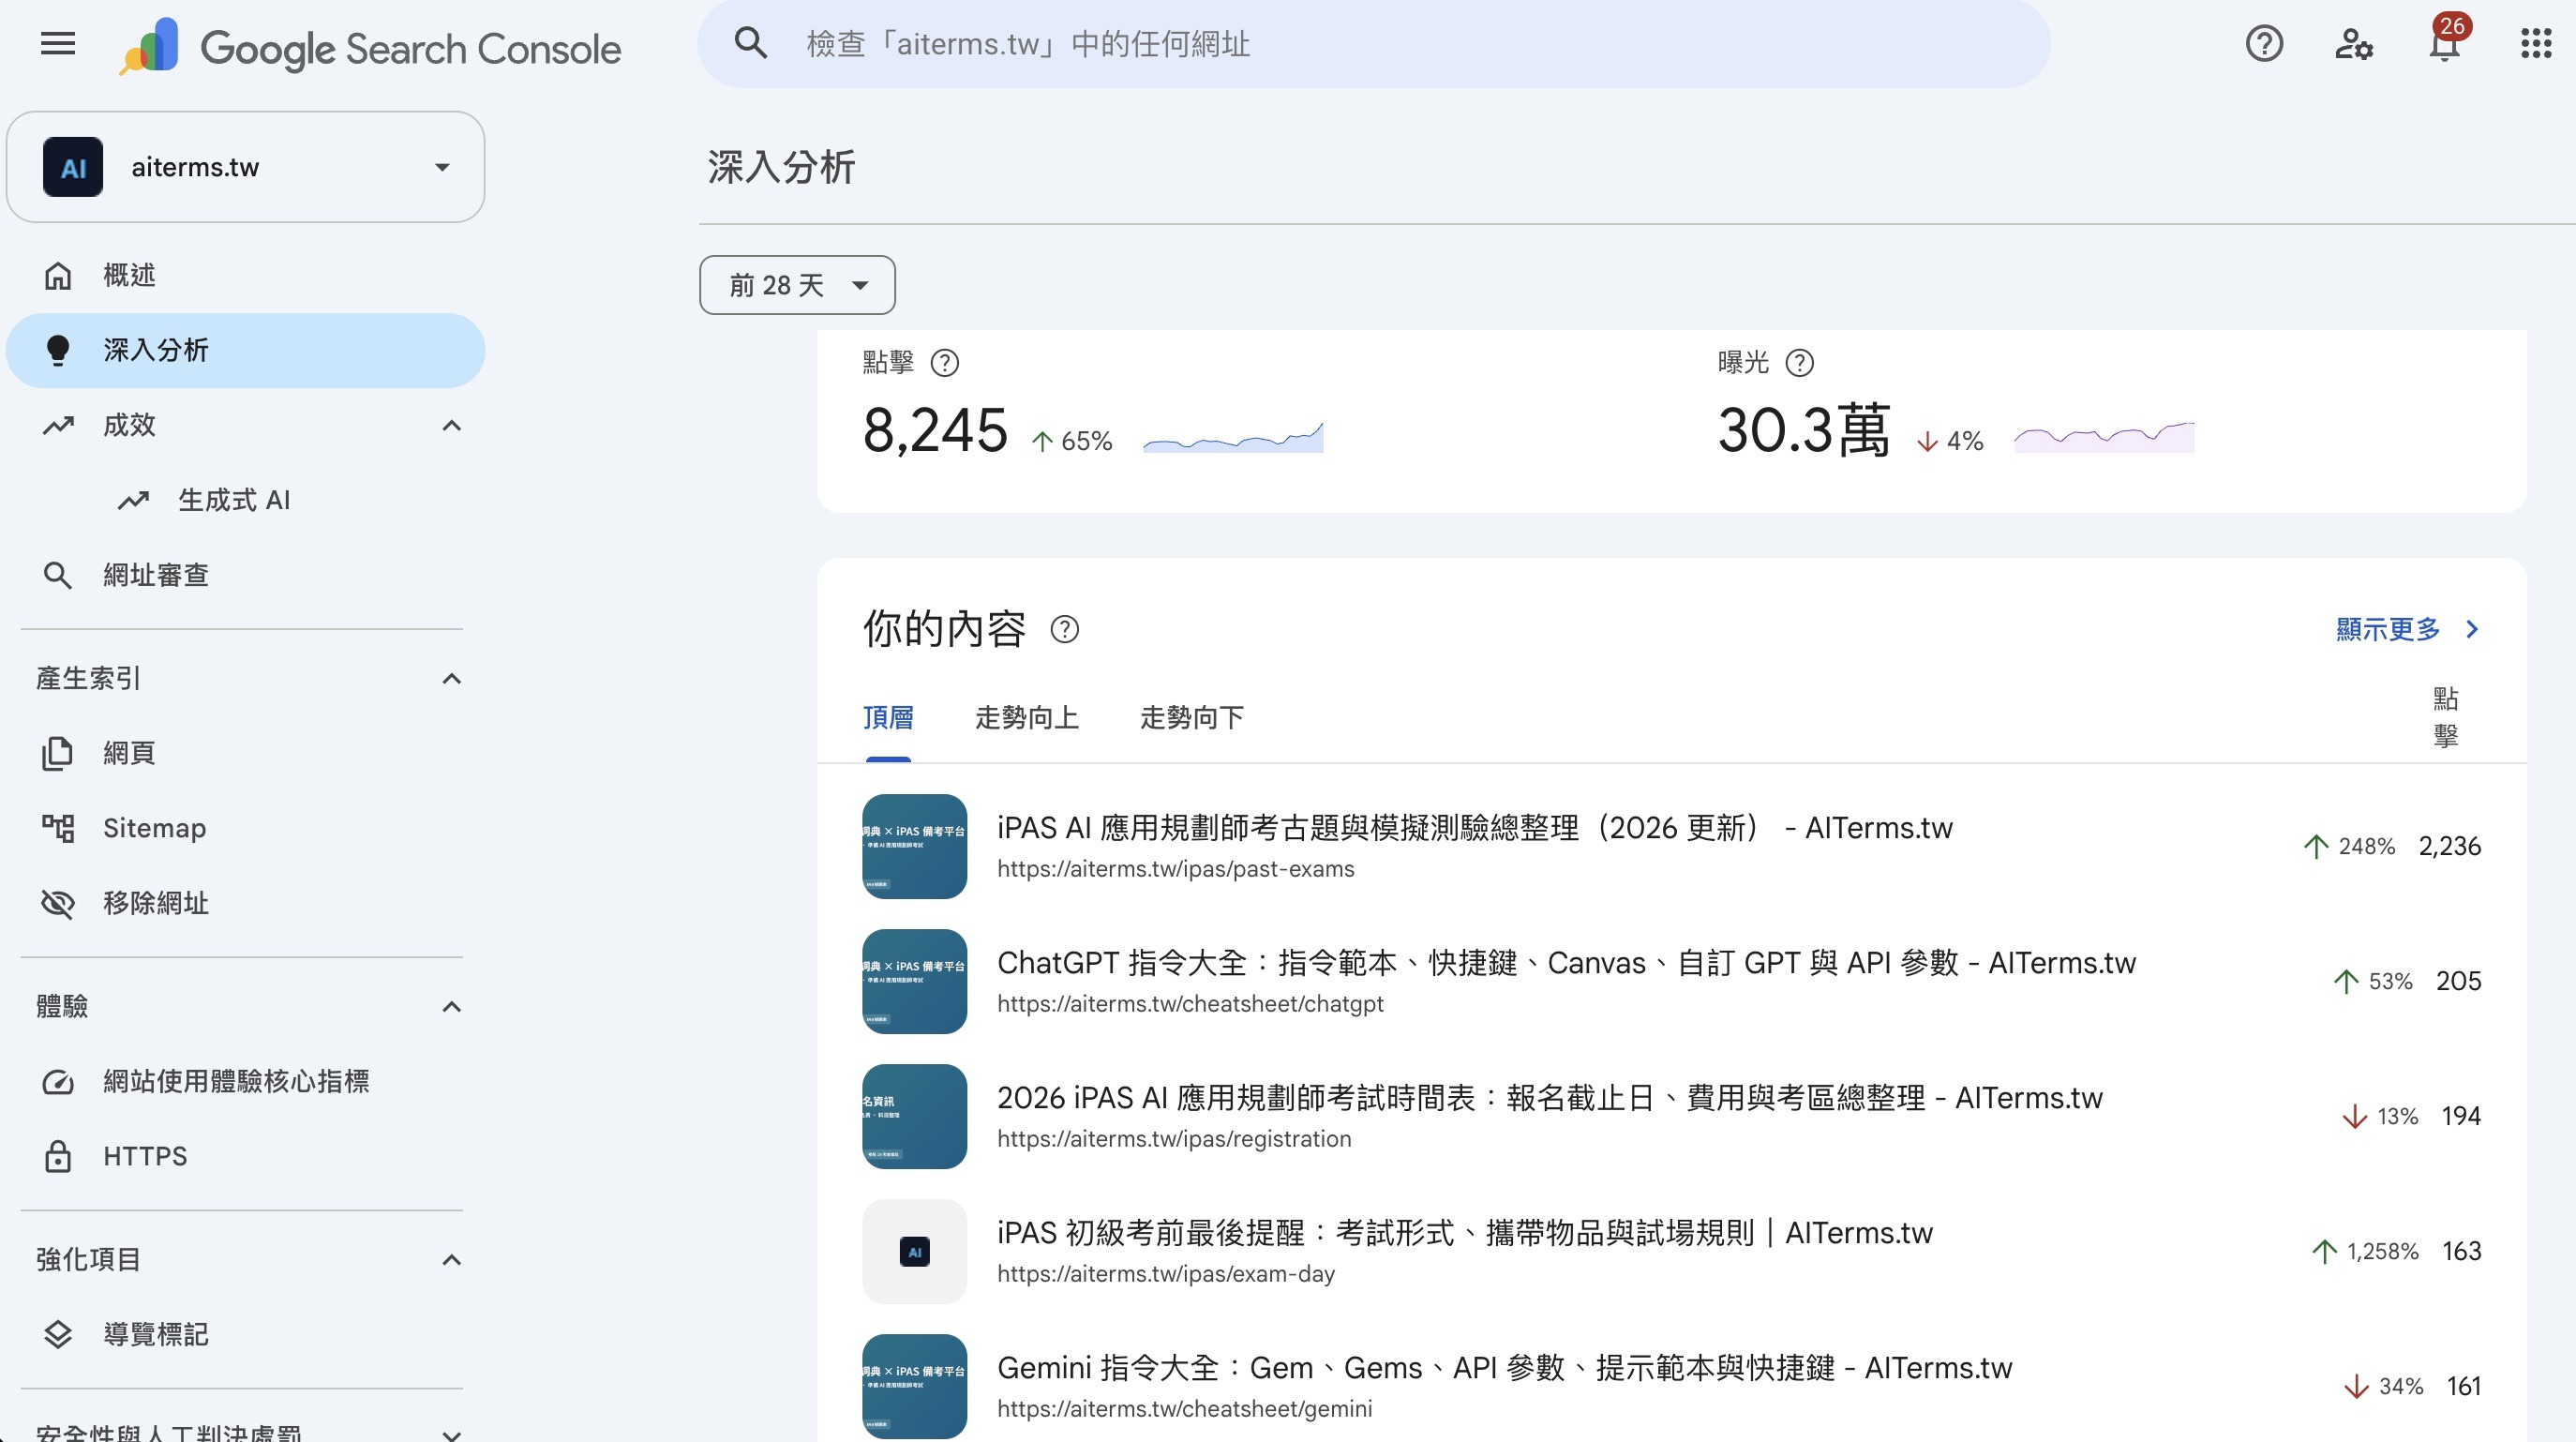
Task: Open the ChatGPT 指令大全 page row
Action: pos(1672,981)
